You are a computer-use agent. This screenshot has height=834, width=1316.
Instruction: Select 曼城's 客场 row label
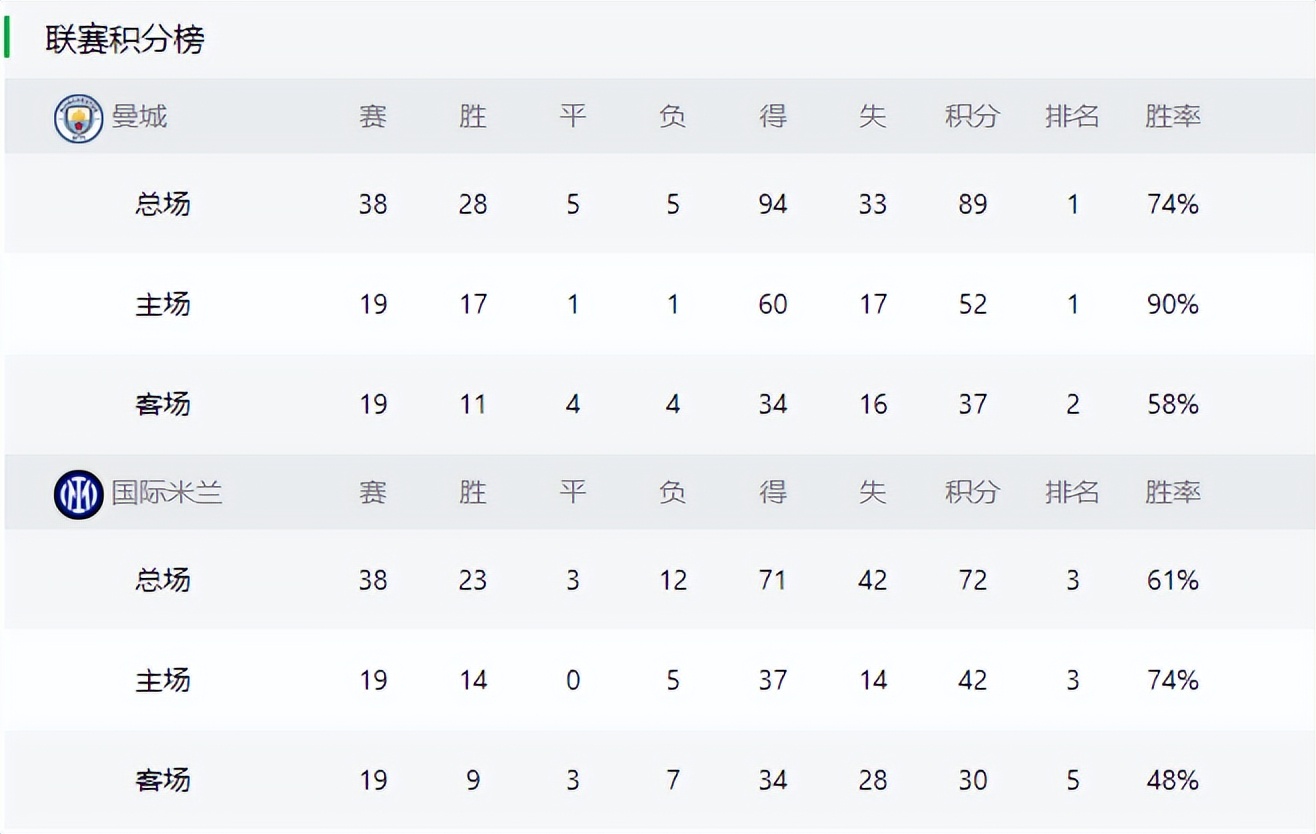[x=162, y=404]
